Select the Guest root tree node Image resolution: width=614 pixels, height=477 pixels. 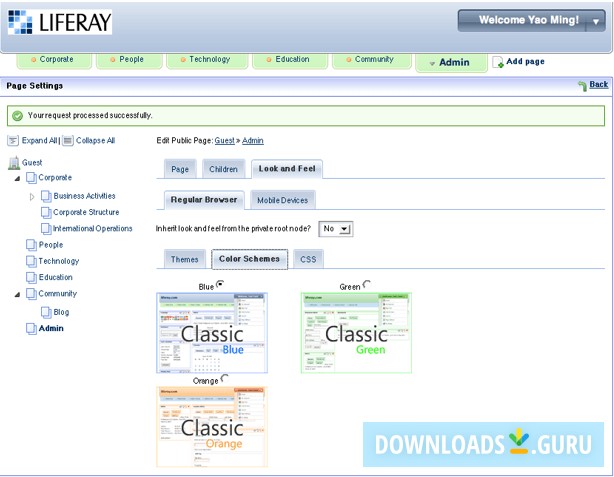tap(32, 163)
